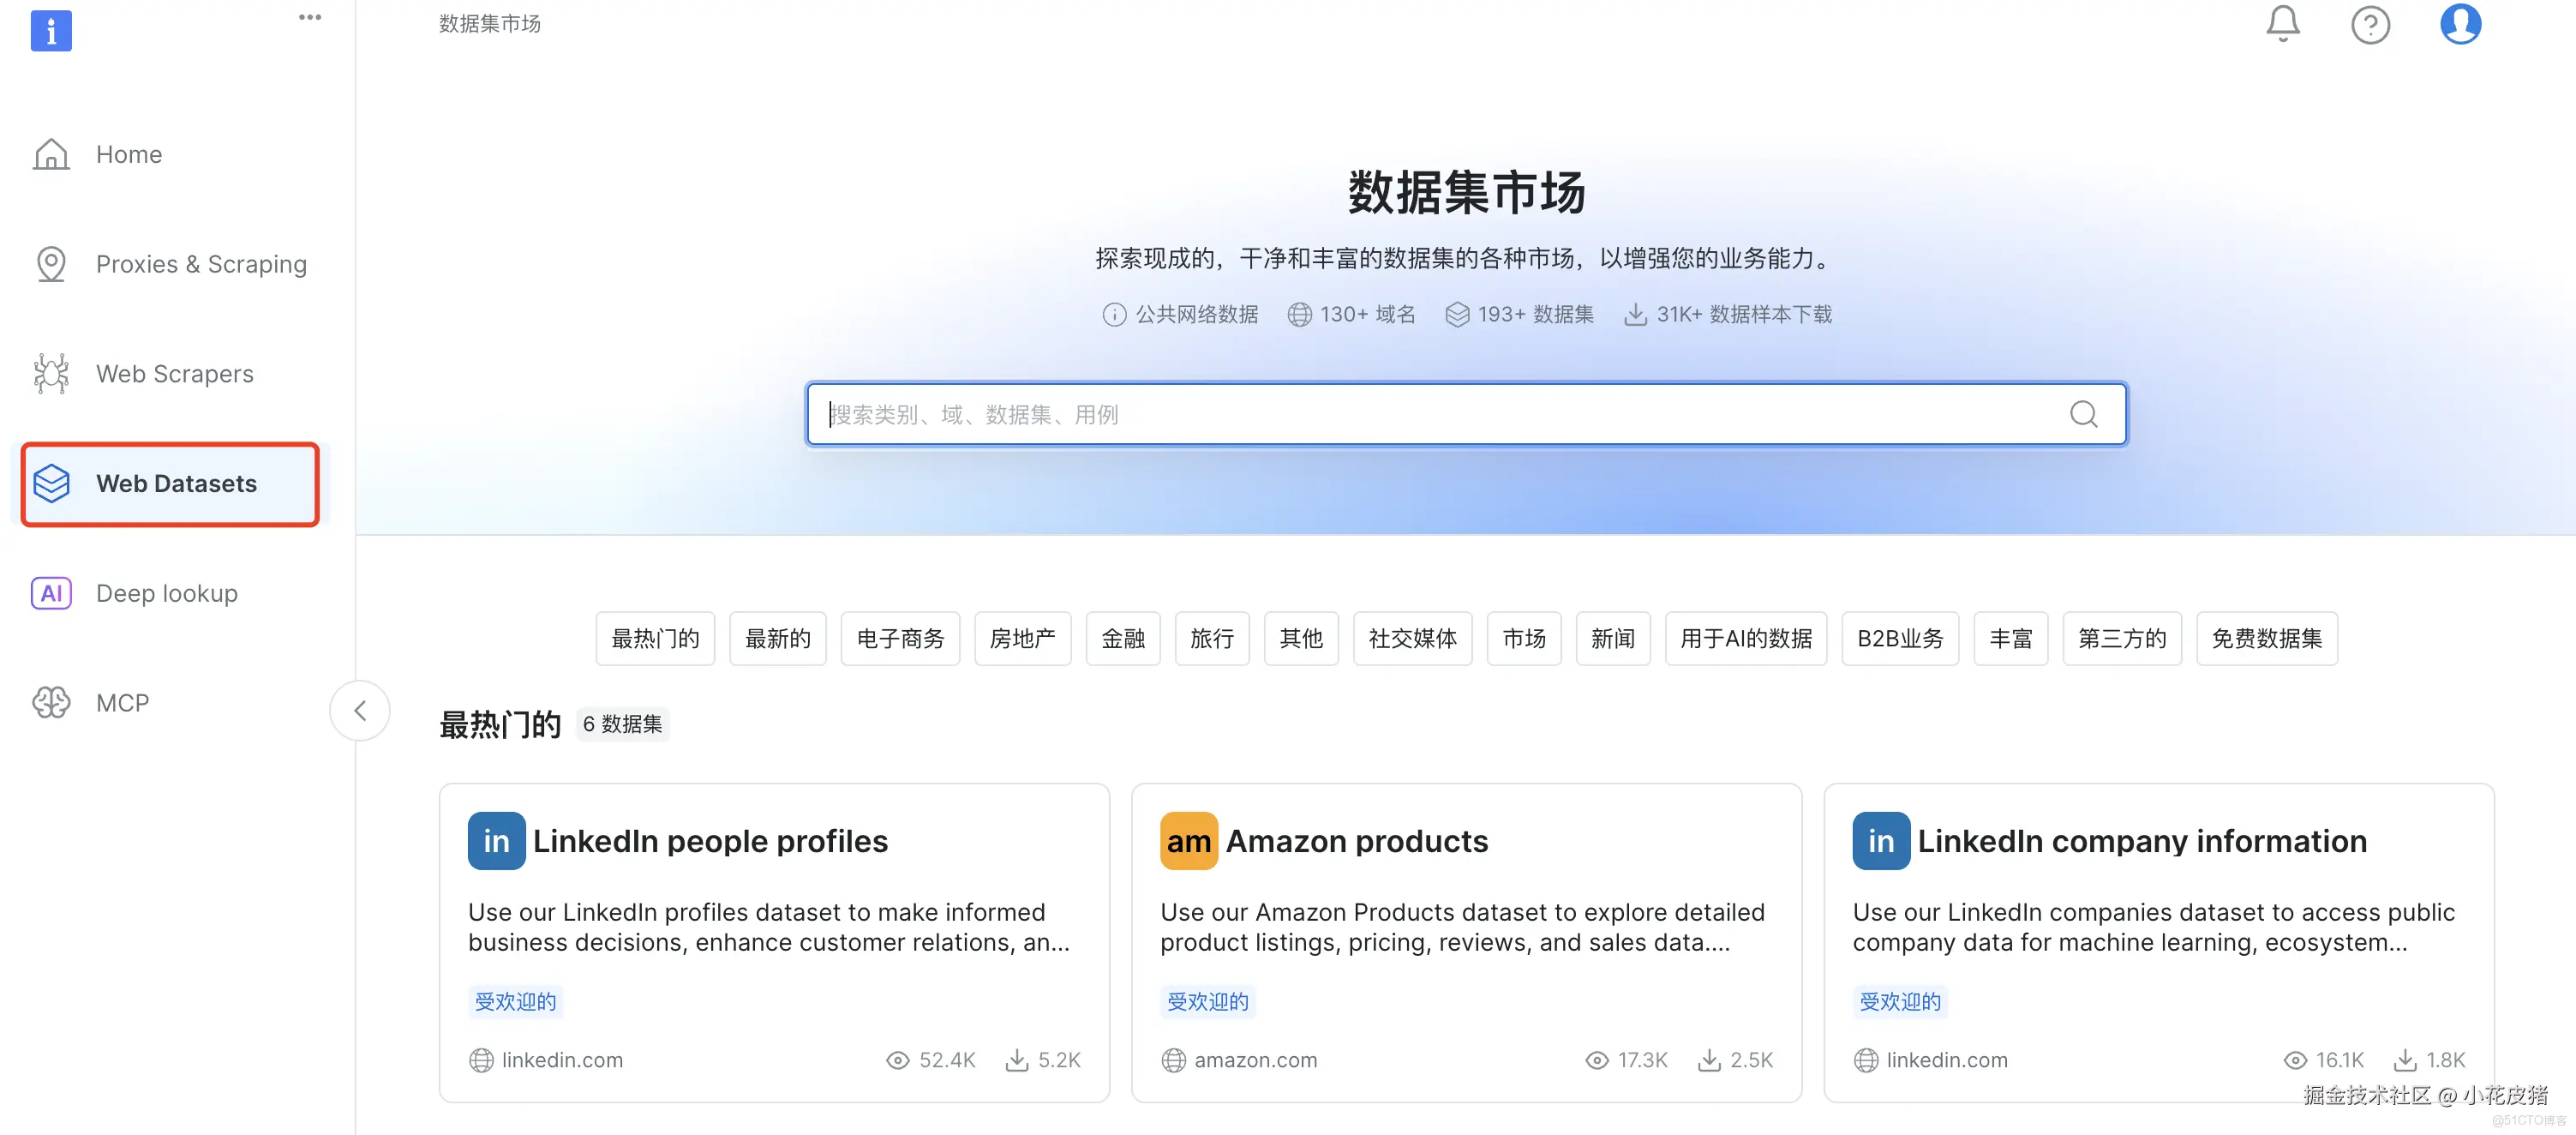The height and width of the screenshot is (1135, 2576).
Task: Click the blue logo in sidebar
Action: (51, 30)
